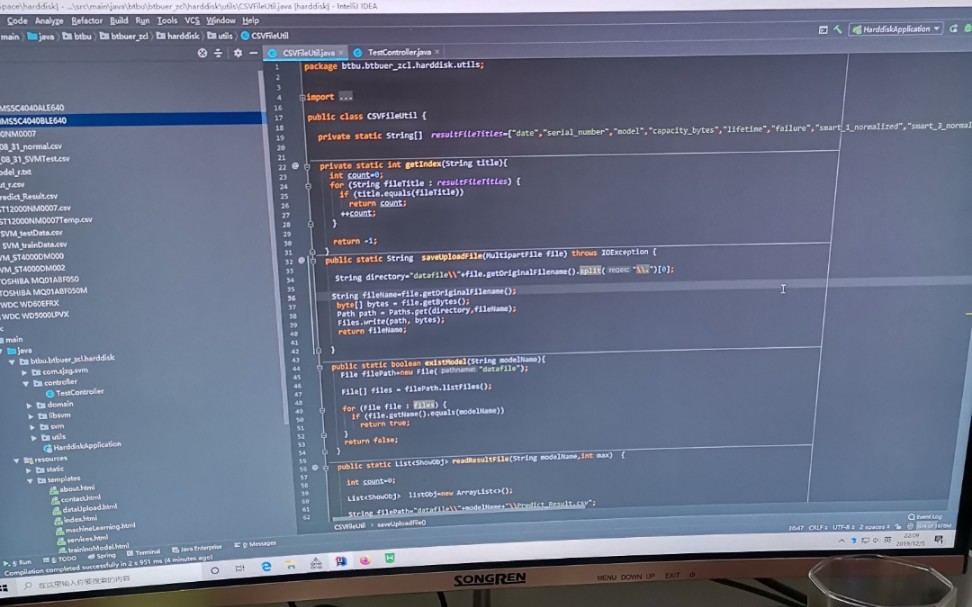Click the CSVFileUtil breadcrumb in navigation bar

265,36
